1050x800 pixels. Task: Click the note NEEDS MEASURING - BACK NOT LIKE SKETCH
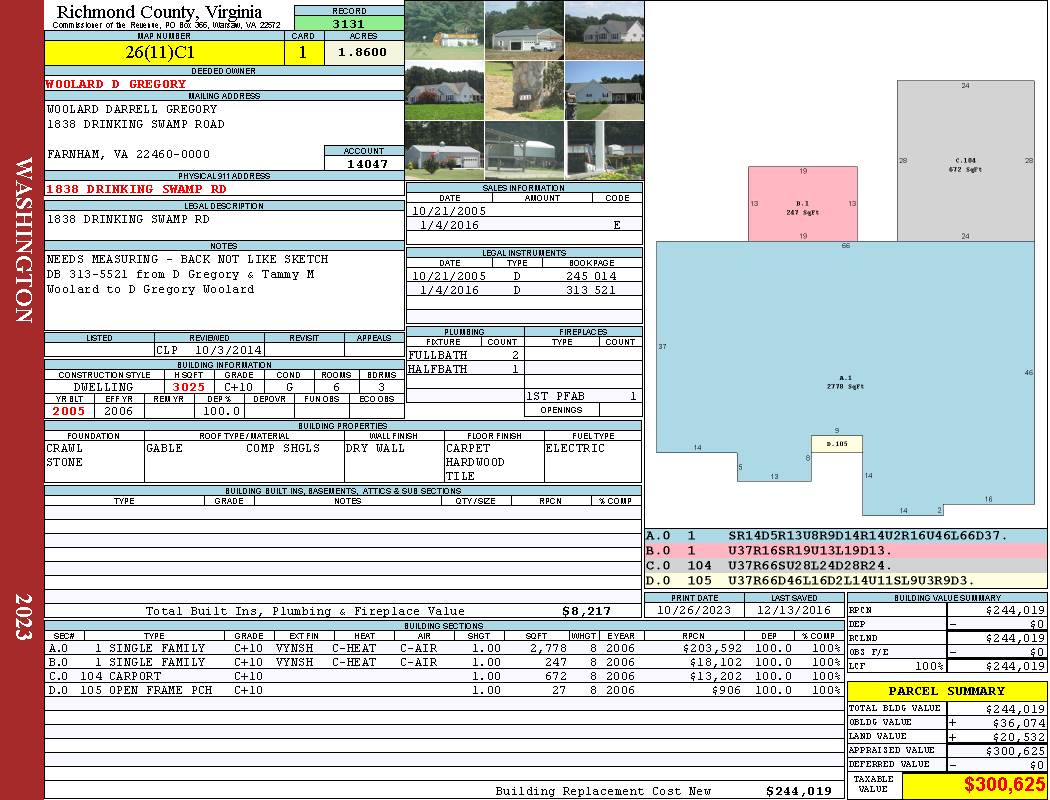[x=188, y=258]
